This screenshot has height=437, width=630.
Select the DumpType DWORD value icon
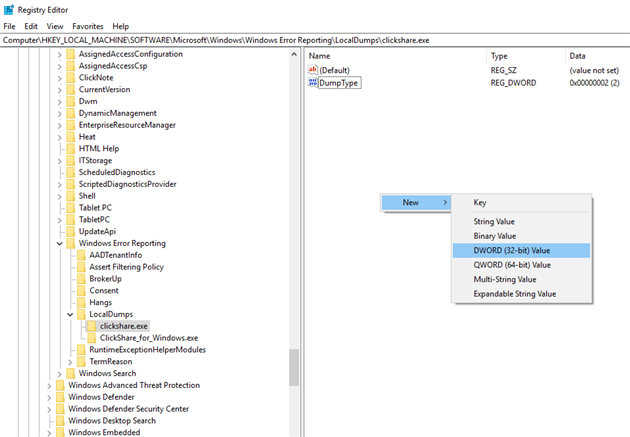[313, 83]
